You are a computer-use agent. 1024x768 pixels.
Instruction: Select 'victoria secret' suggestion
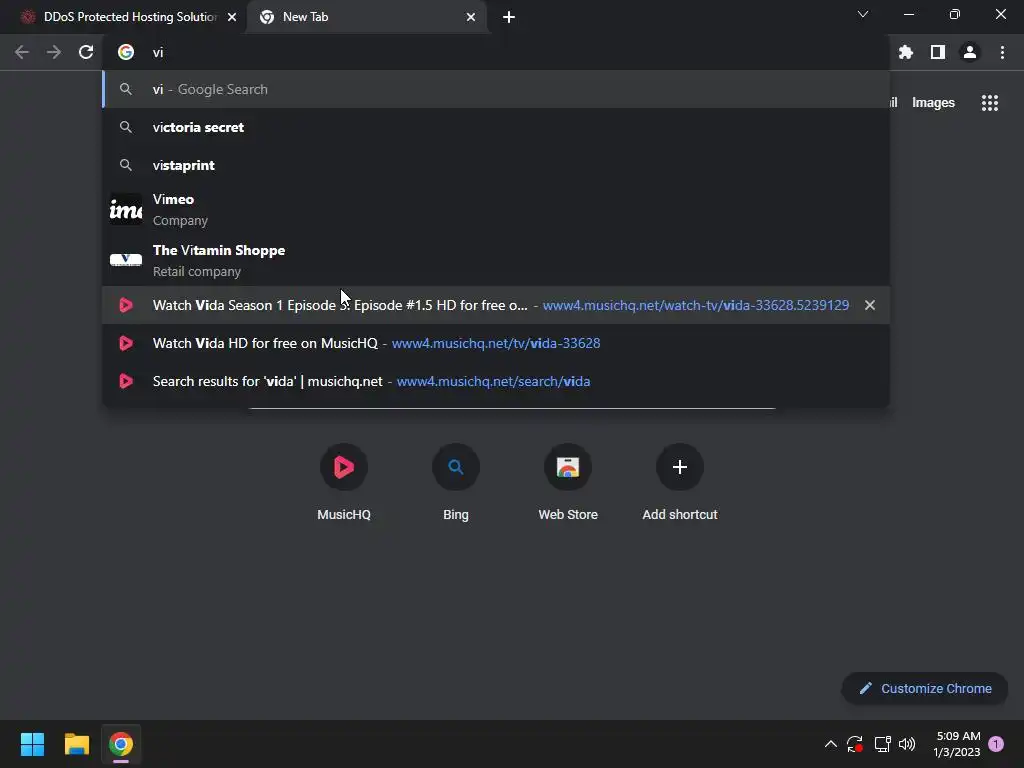click(496, 127)
